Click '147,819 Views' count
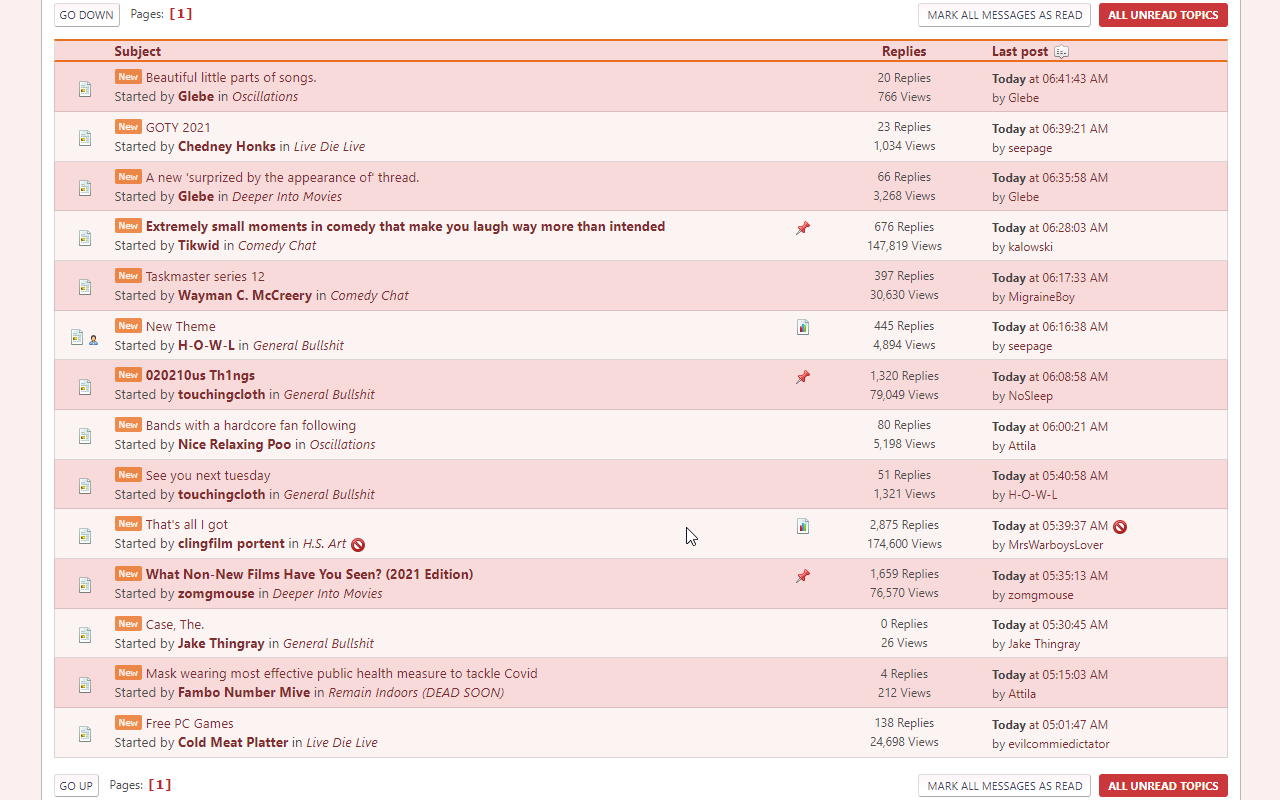 click(x=905, y=246)
